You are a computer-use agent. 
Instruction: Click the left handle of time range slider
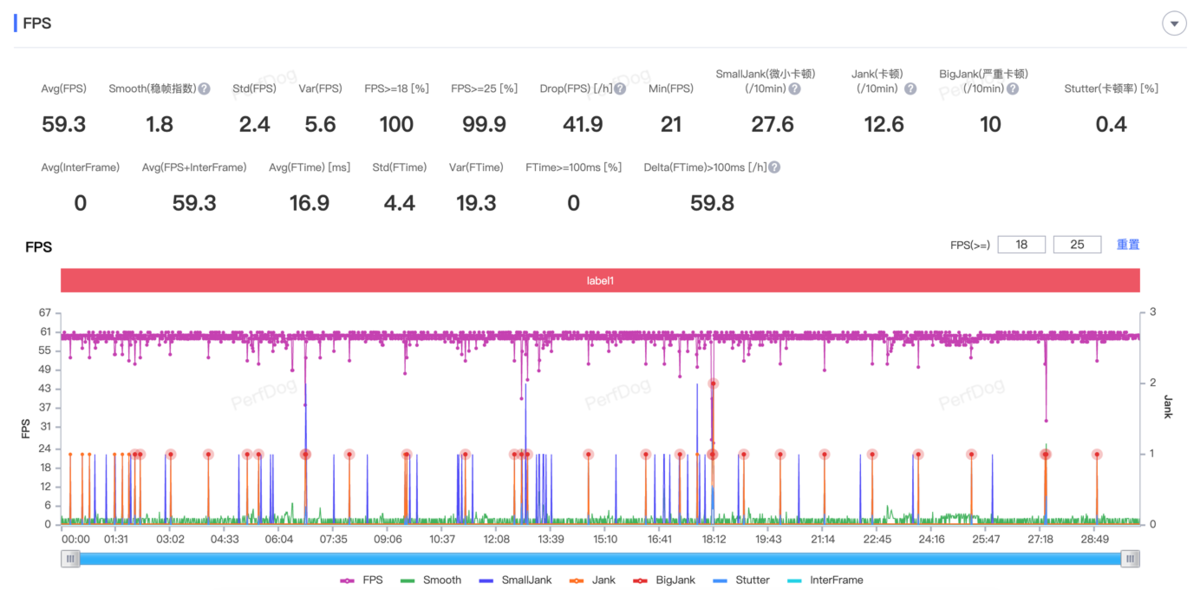(x=70, y=559)
